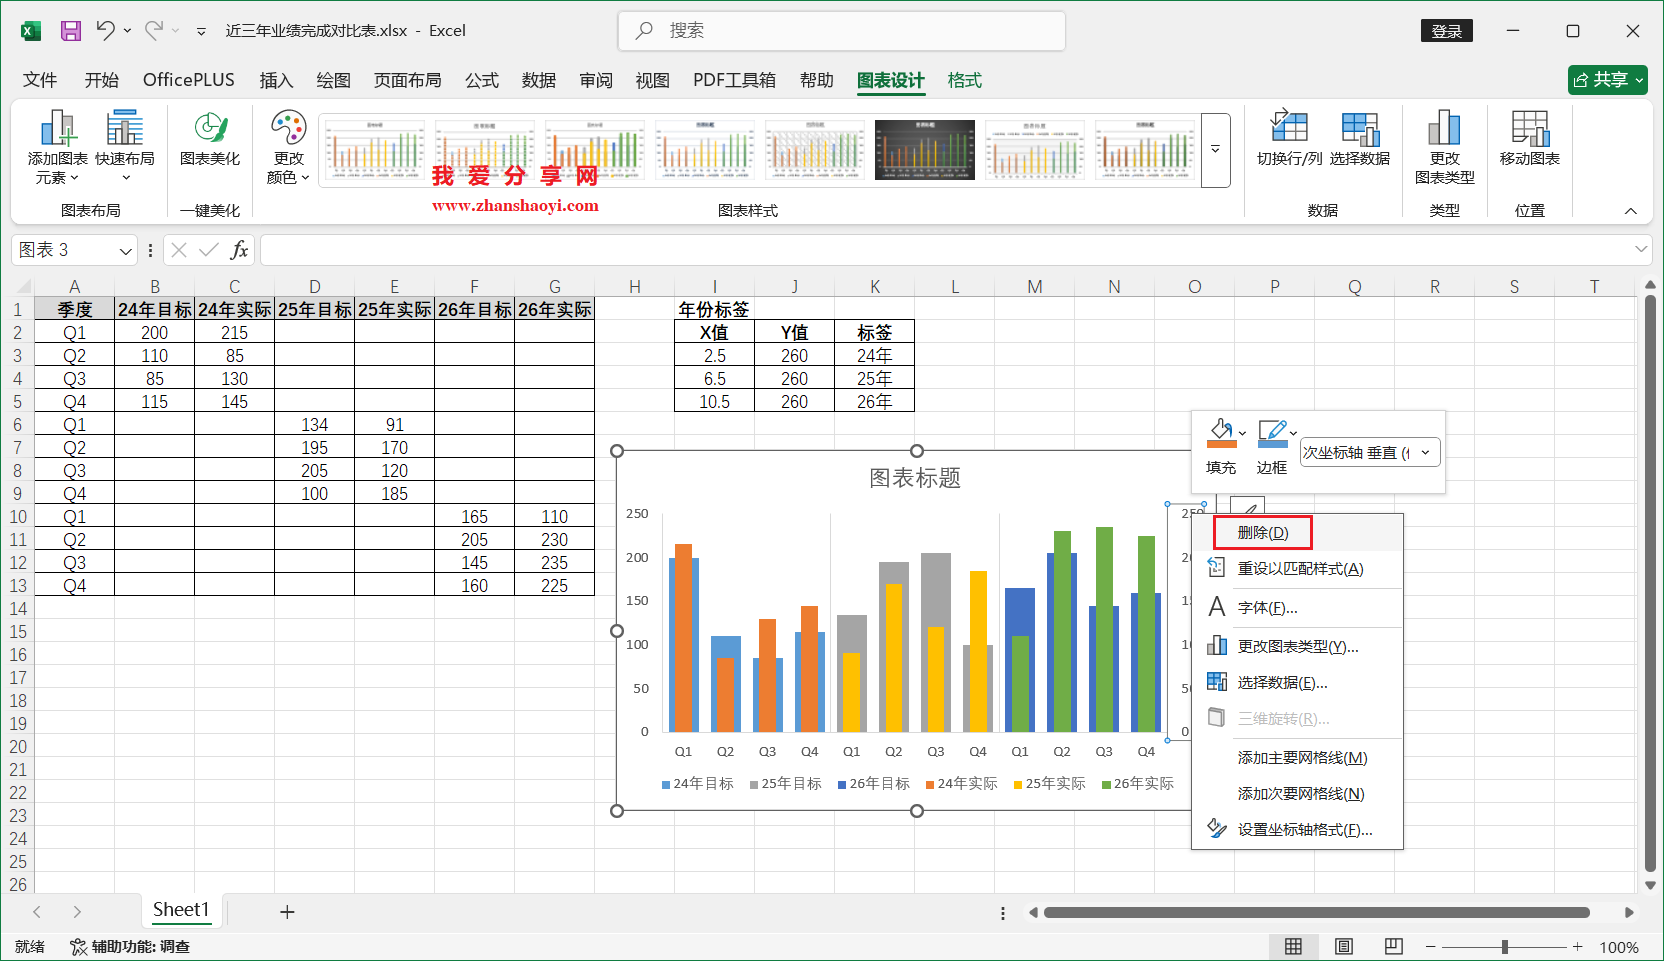The height and width of the screenshot is (961, 1664).
Task: Switch to the 插入 ribbon tab
Action: tap(276, 80)
